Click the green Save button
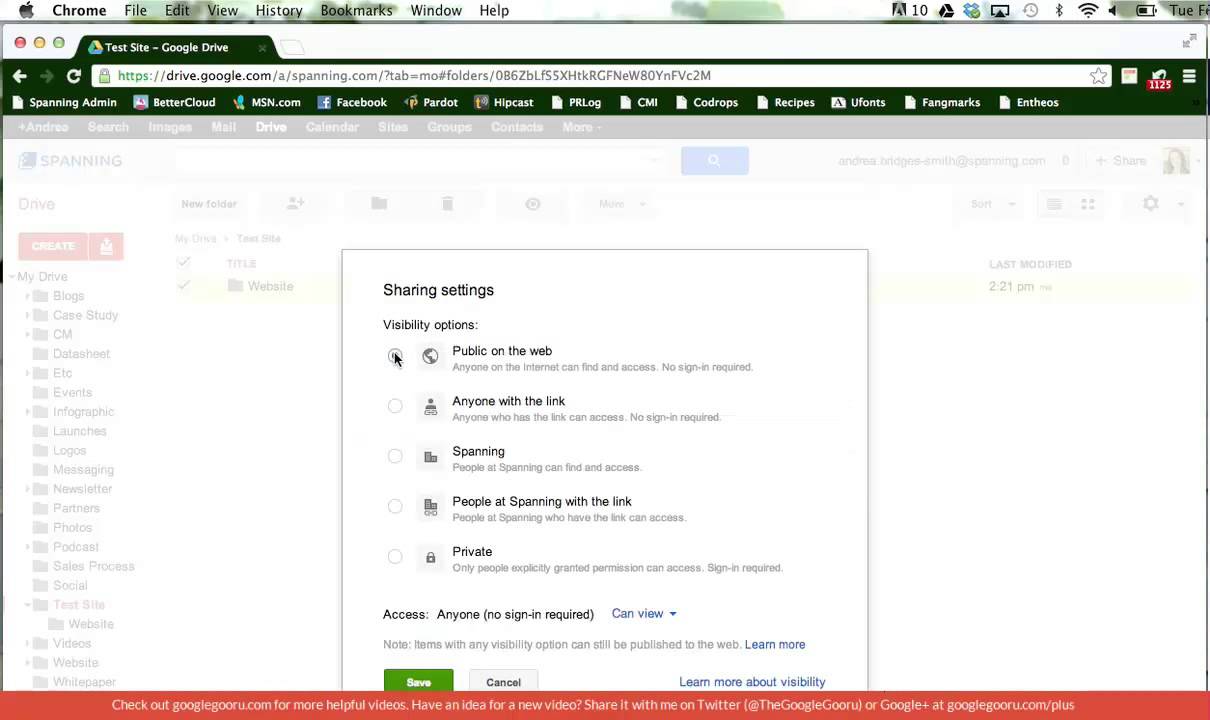This screenshot has height=720, width=1210. coord(418,682)
